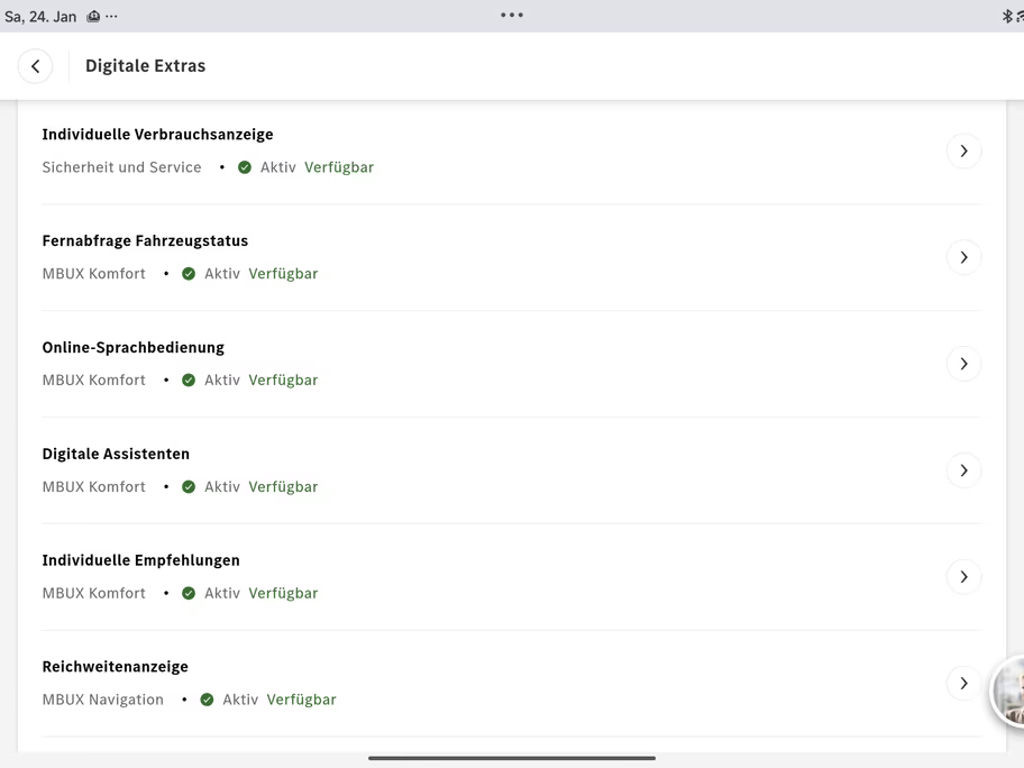Choose the Individuelle Empfehlungen list title
The width and height of the screenshot is (1024, 768).
point(141,561)
